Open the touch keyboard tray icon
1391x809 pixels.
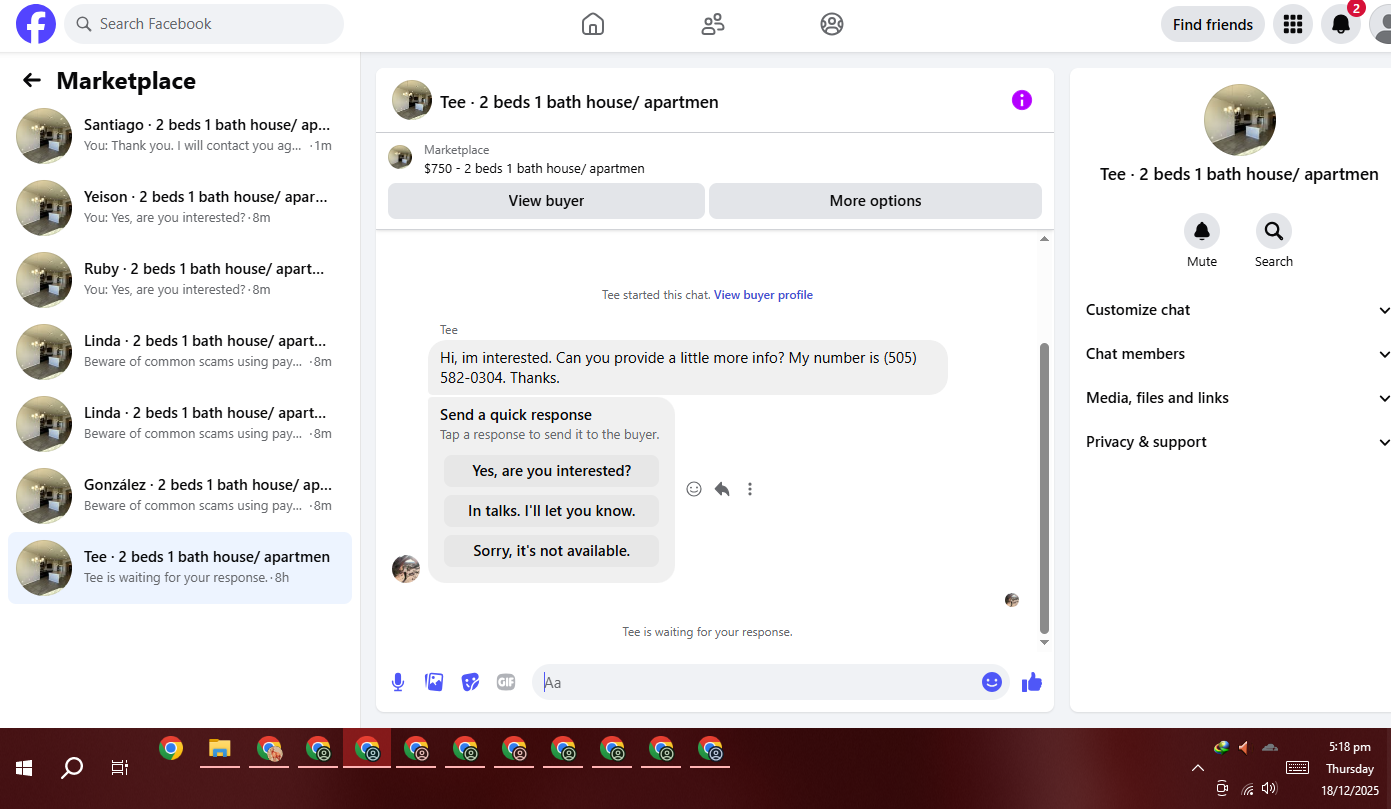pos(1297,767)
